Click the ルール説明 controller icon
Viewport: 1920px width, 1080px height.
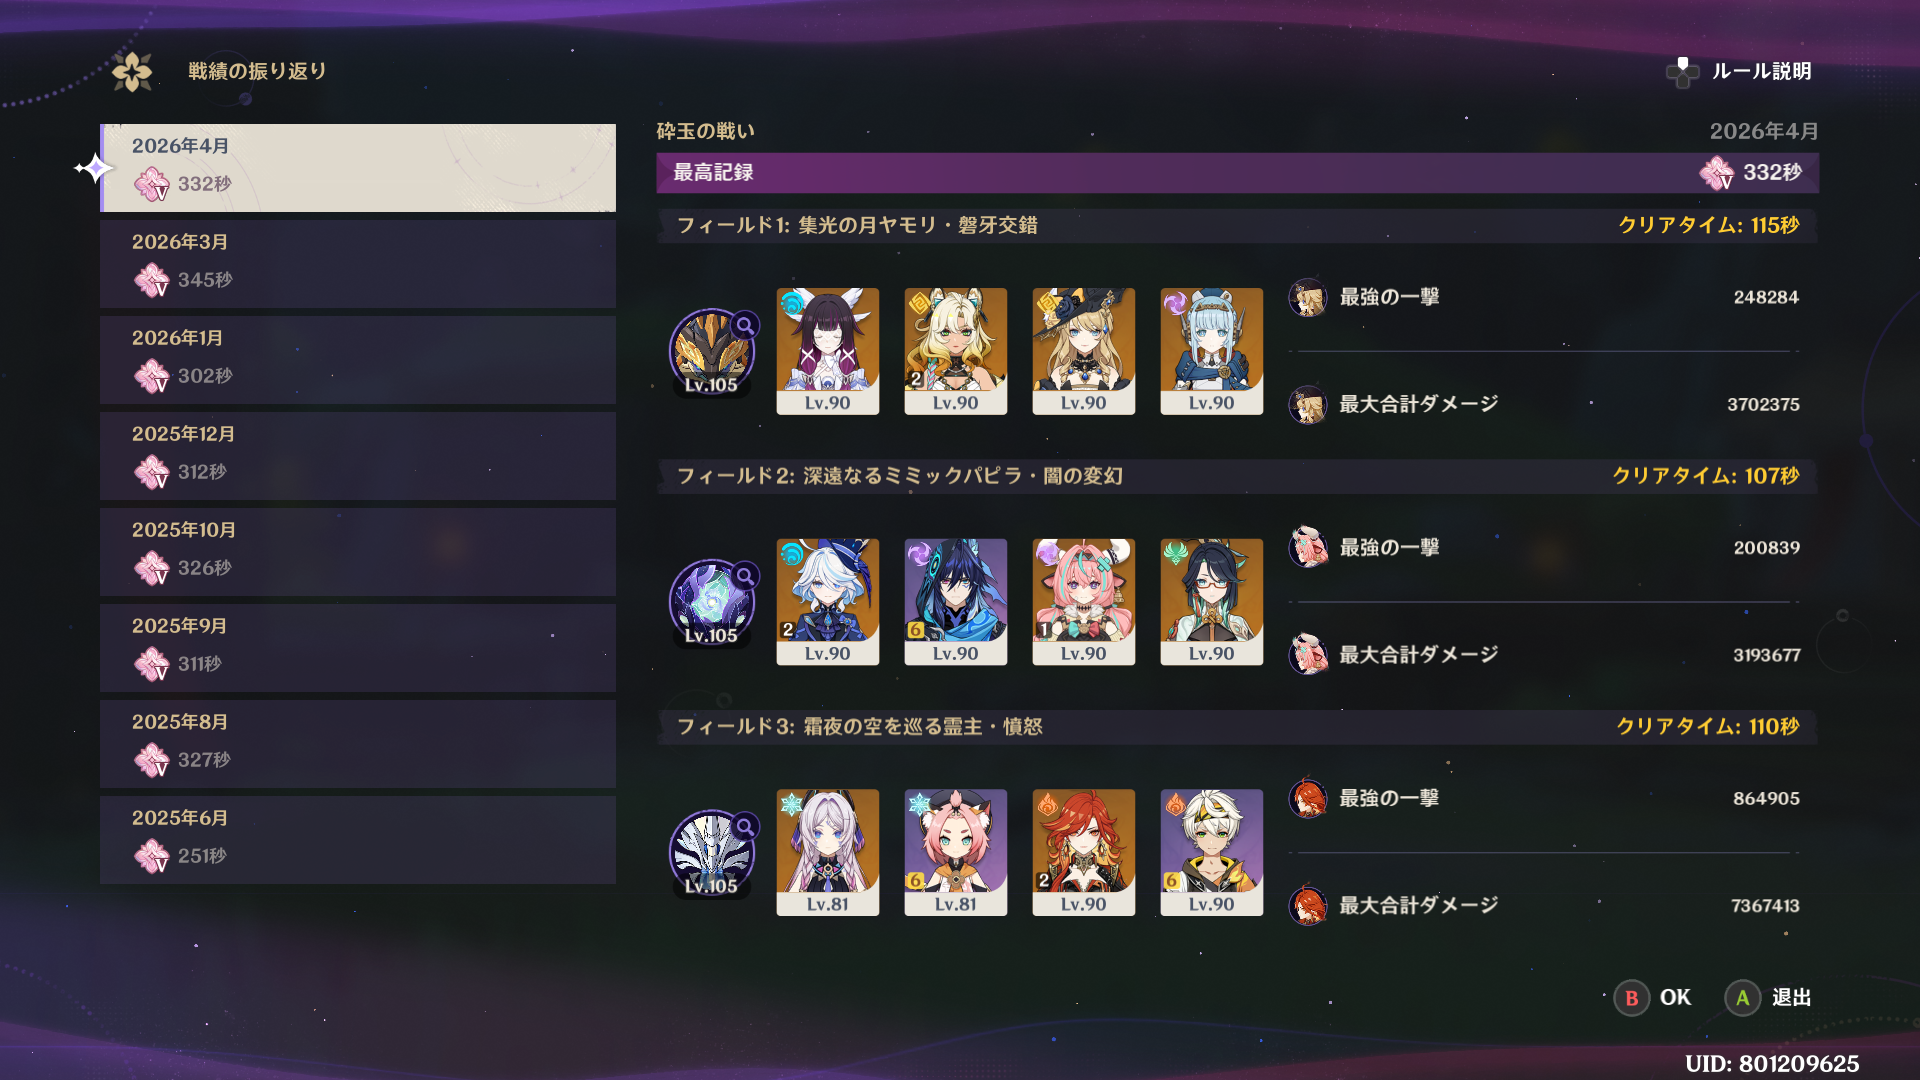point(1682,72)
